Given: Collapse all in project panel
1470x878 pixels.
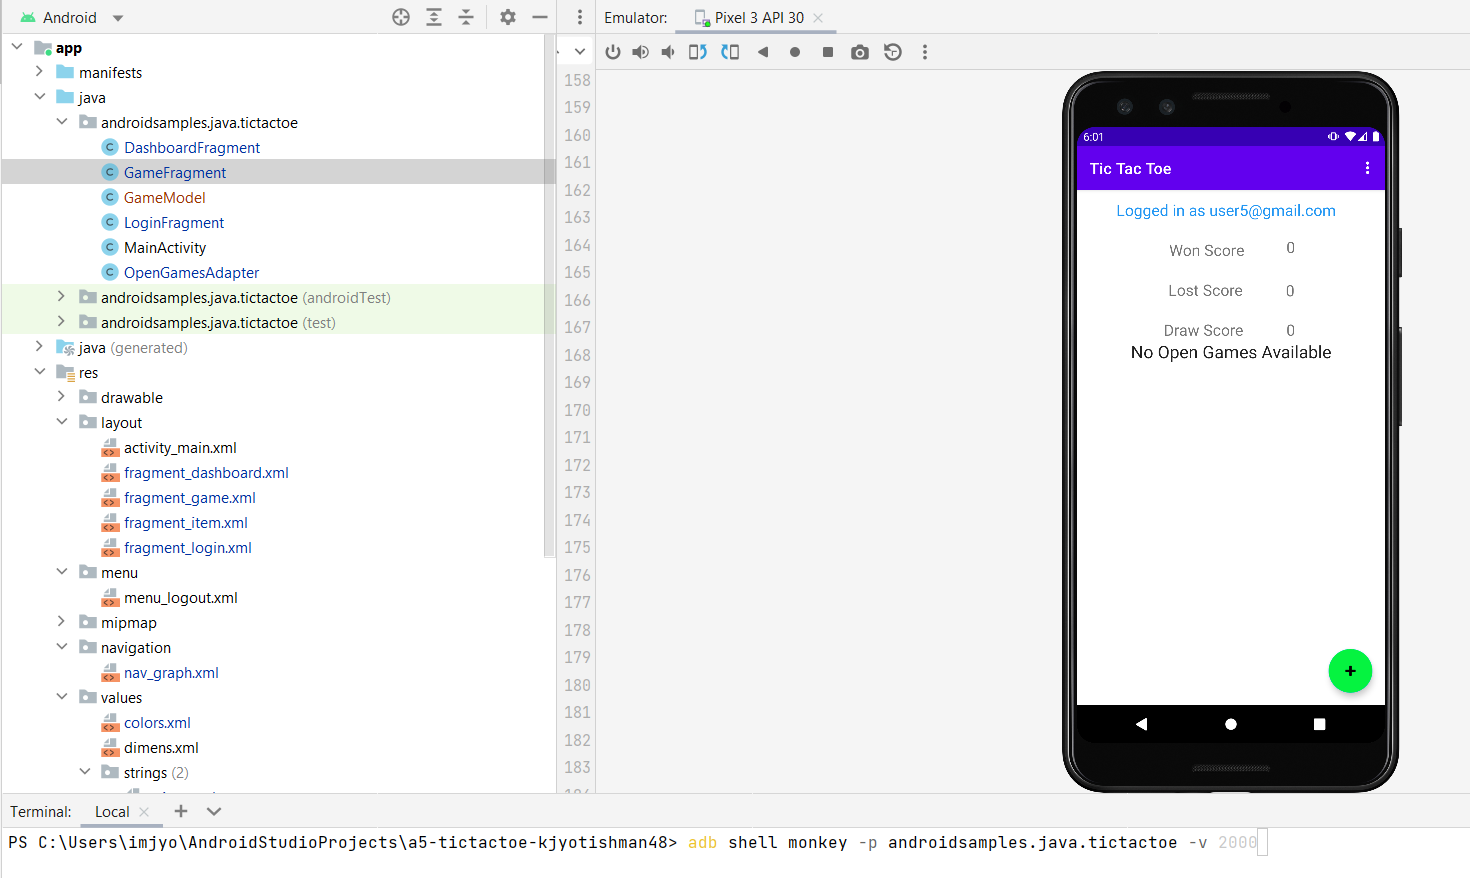Looking at the screenshot, I should pos(466,17).
